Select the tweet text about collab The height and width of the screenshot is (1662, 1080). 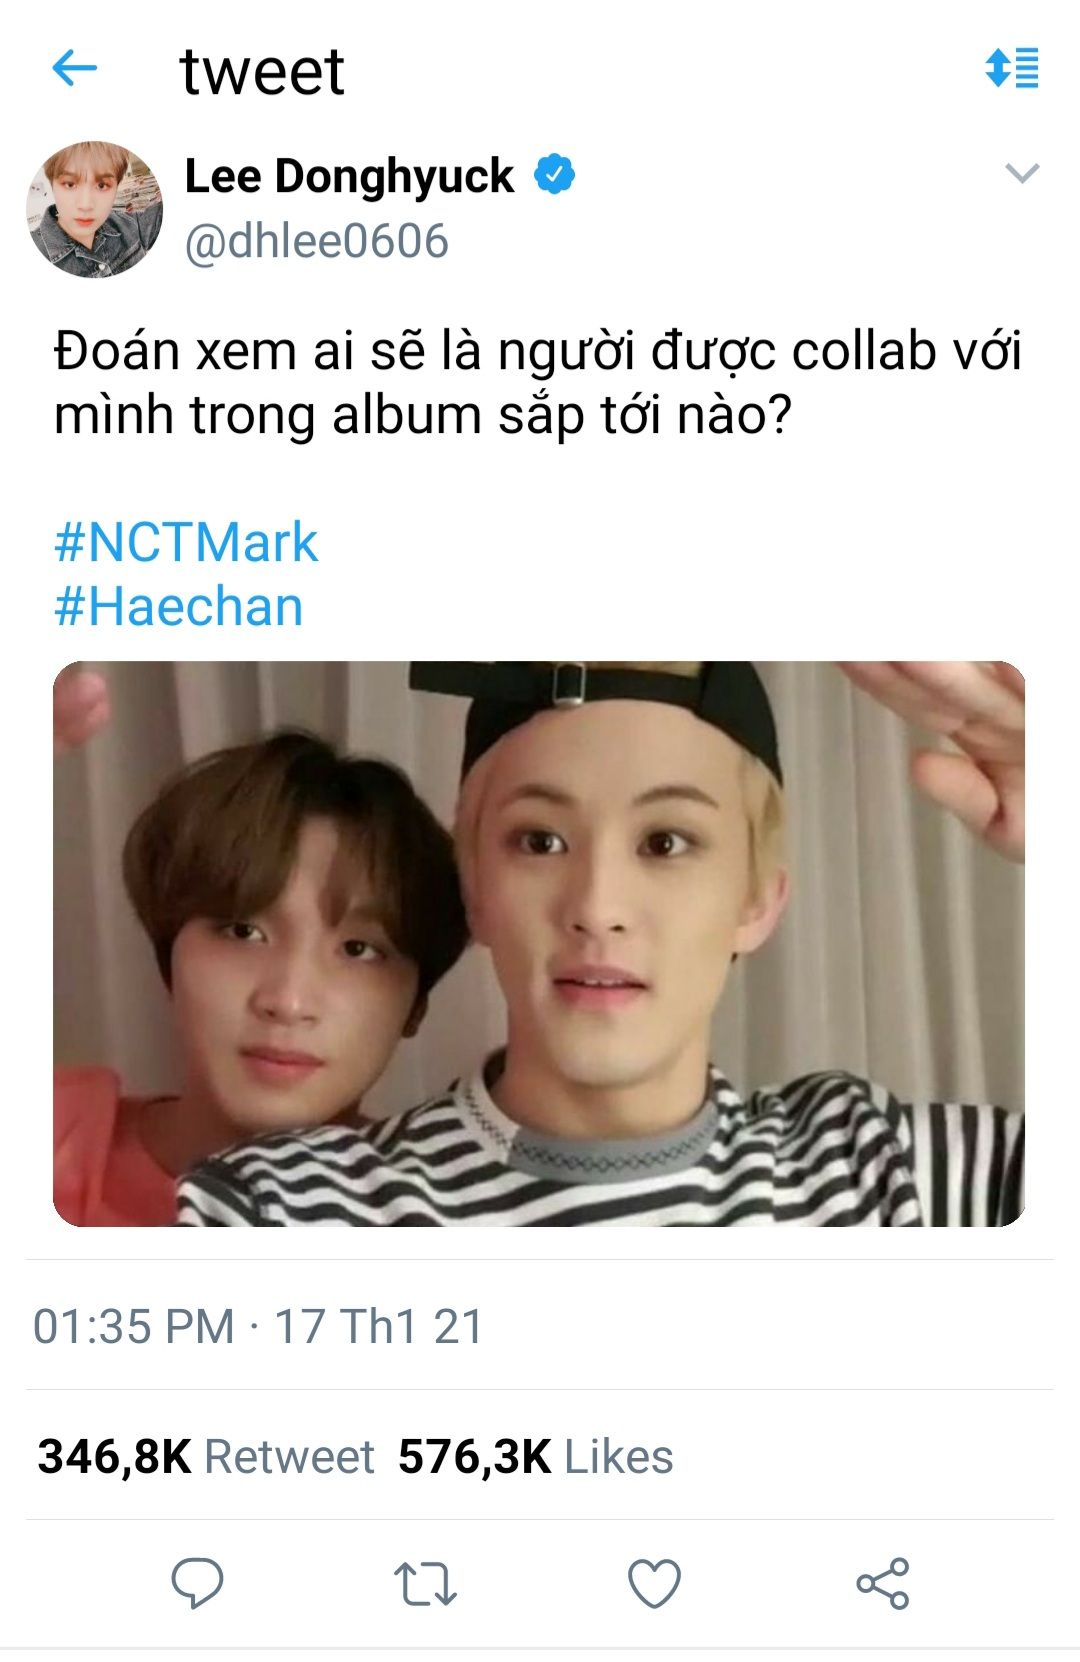pos(538,383)
